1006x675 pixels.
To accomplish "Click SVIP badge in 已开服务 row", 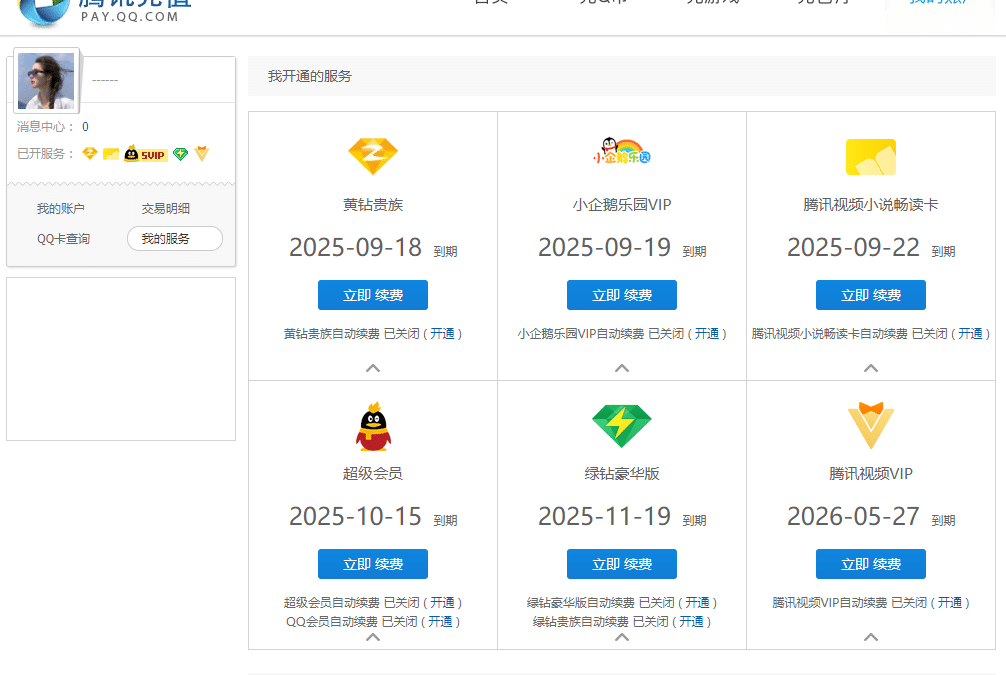I will [x=146, y=153].
